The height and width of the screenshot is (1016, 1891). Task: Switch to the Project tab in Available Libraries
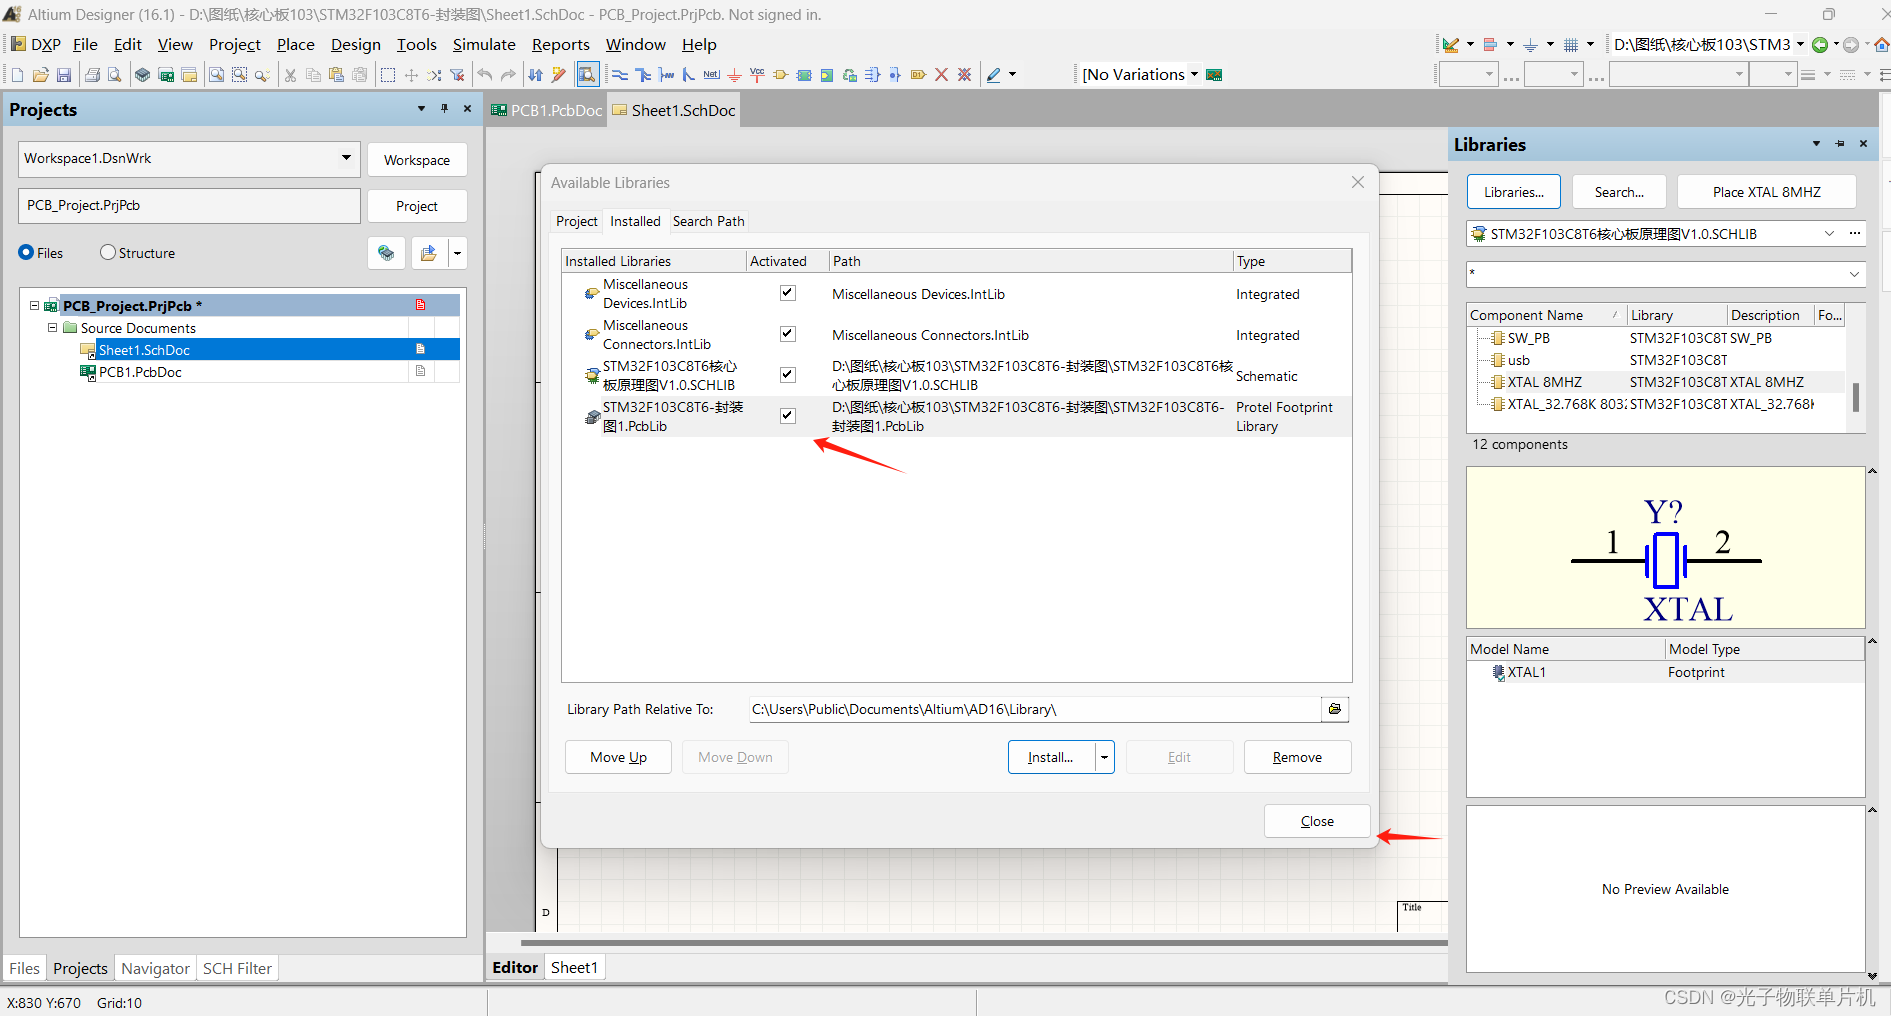577,221
